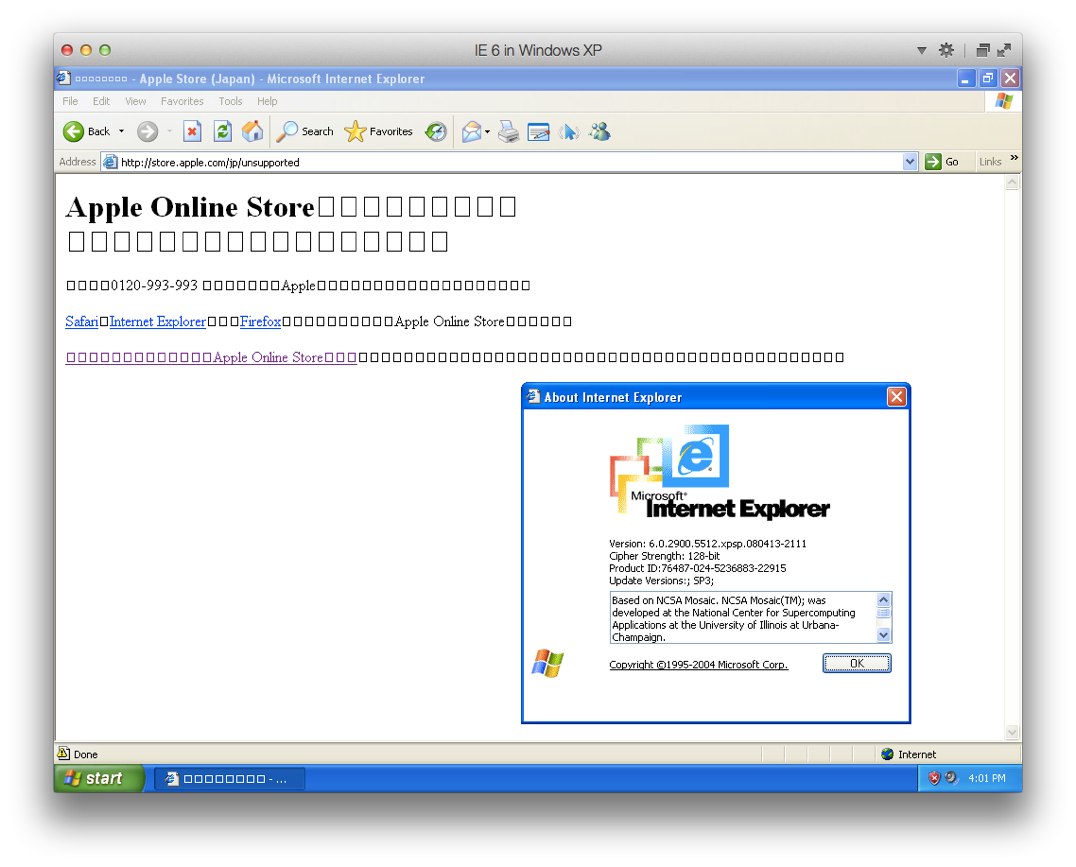Follow the Safari link
The height and width of the screenshot is (867, 1076).
pos(82,321)
